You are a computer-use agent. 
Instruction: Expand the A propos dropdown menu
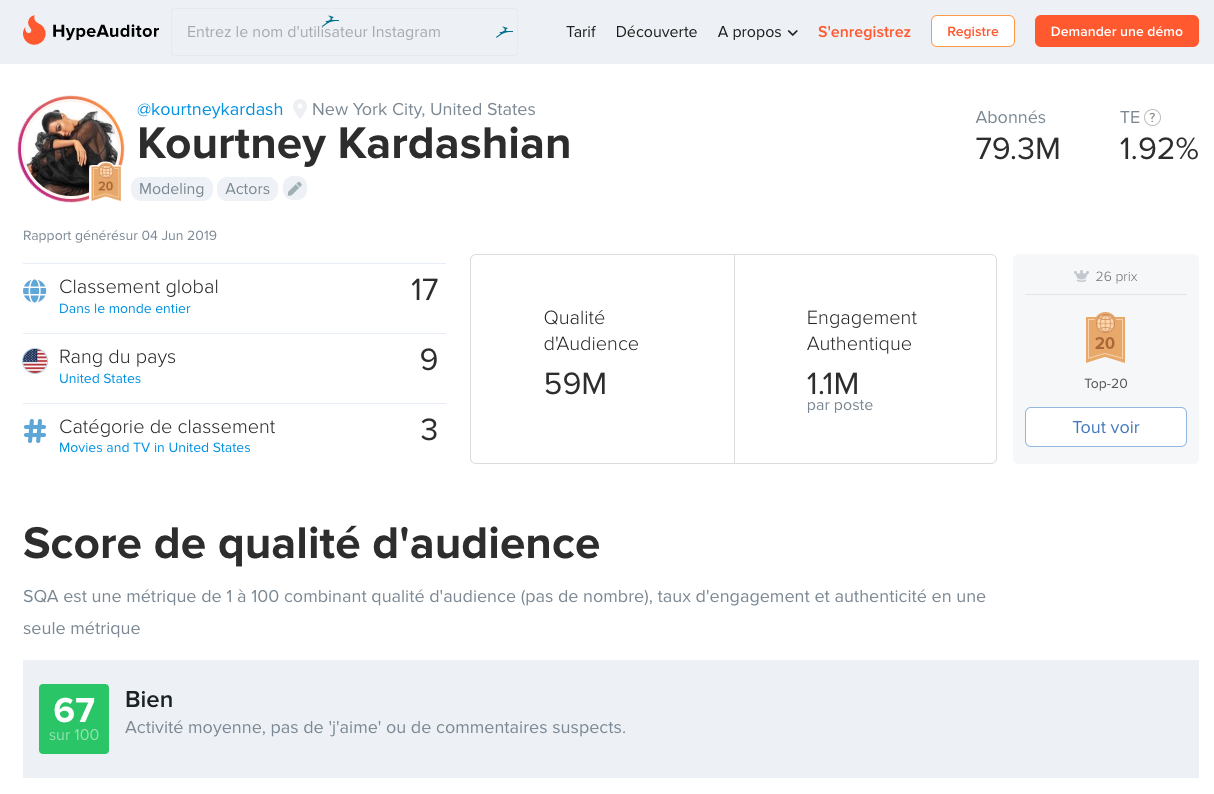pyautogui.click(x=757, y=32)
